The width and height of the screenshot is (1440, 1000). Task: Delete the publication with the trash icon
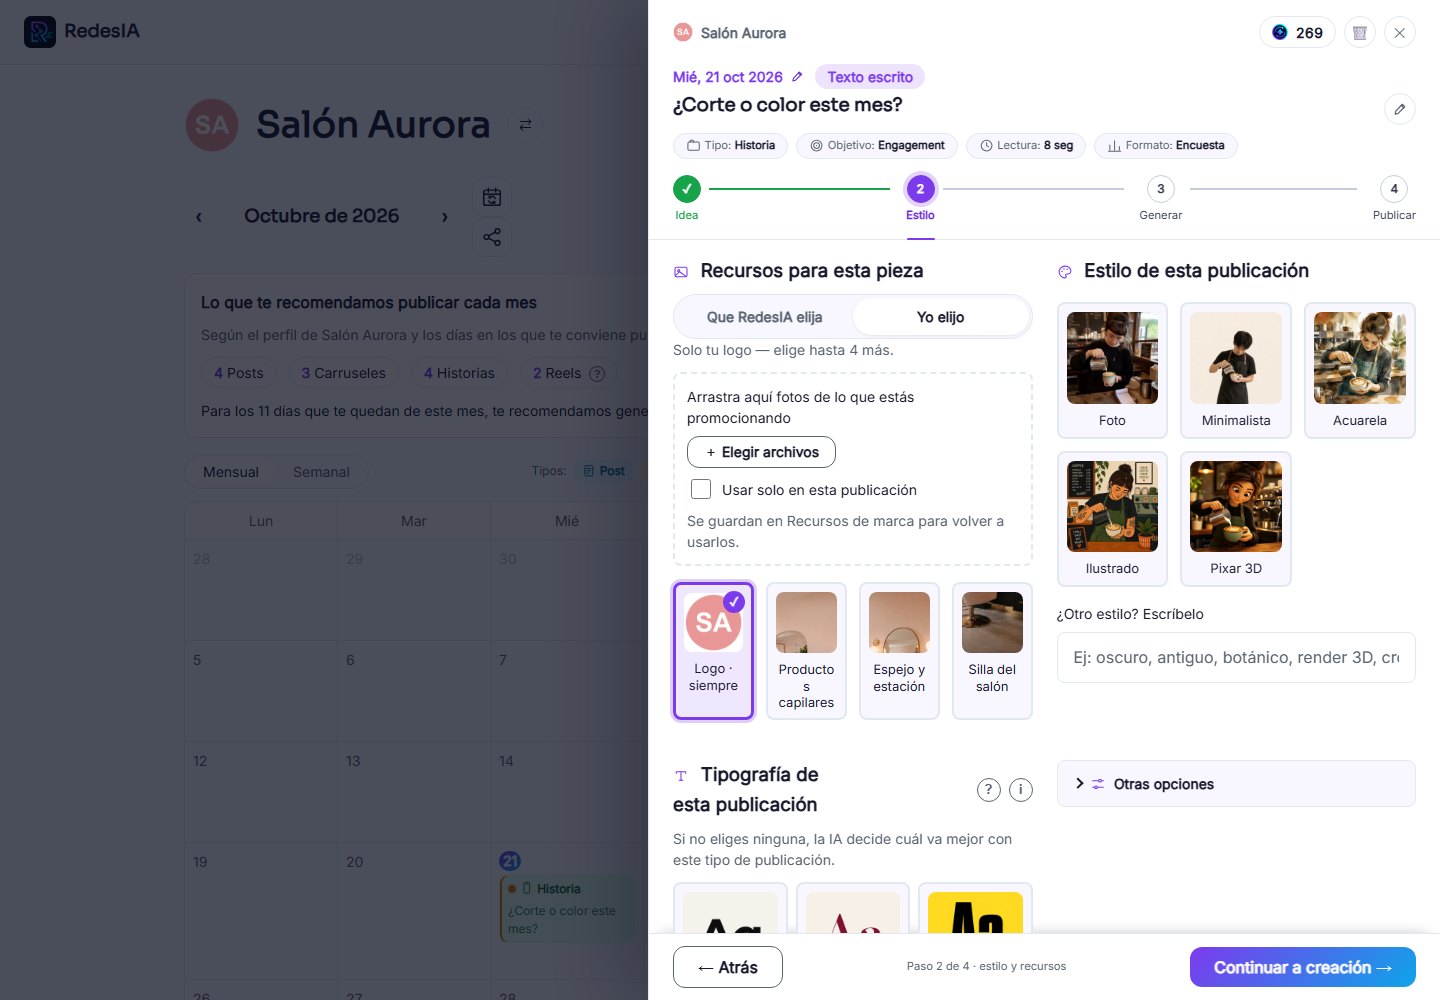click(x=1360, y=33)
